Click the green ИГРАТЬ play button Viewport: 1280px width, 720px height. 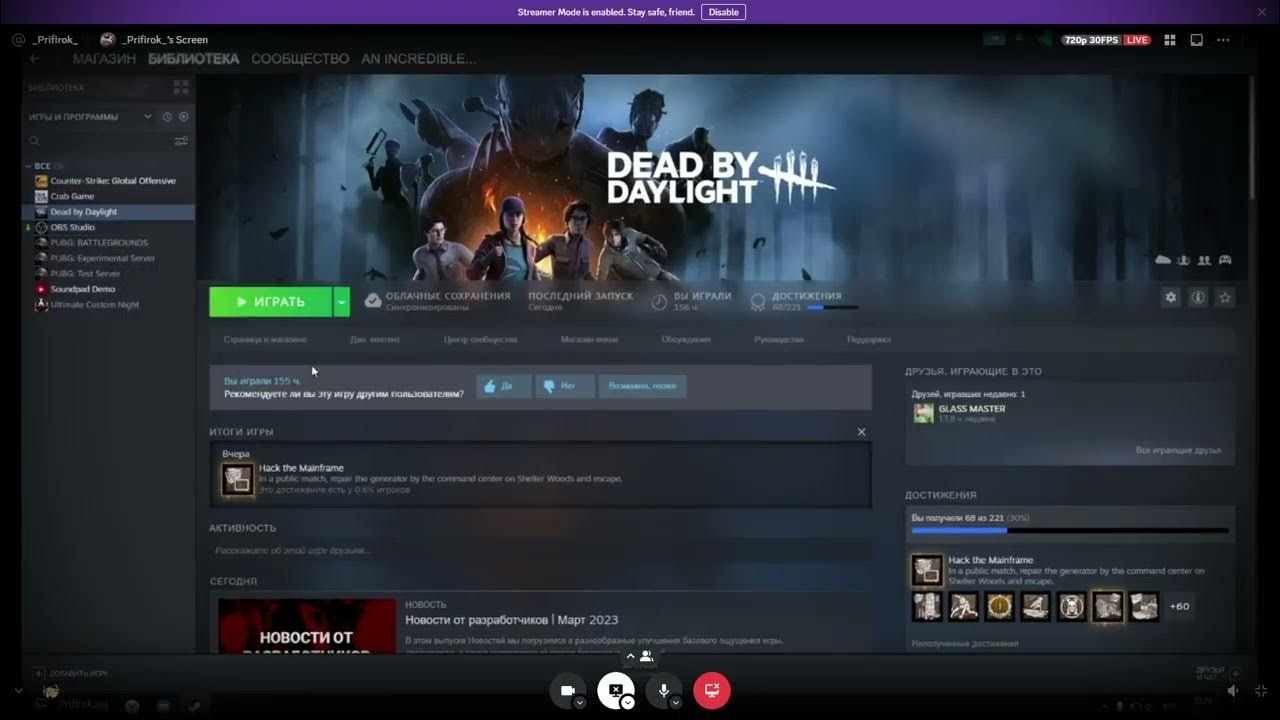270,301
